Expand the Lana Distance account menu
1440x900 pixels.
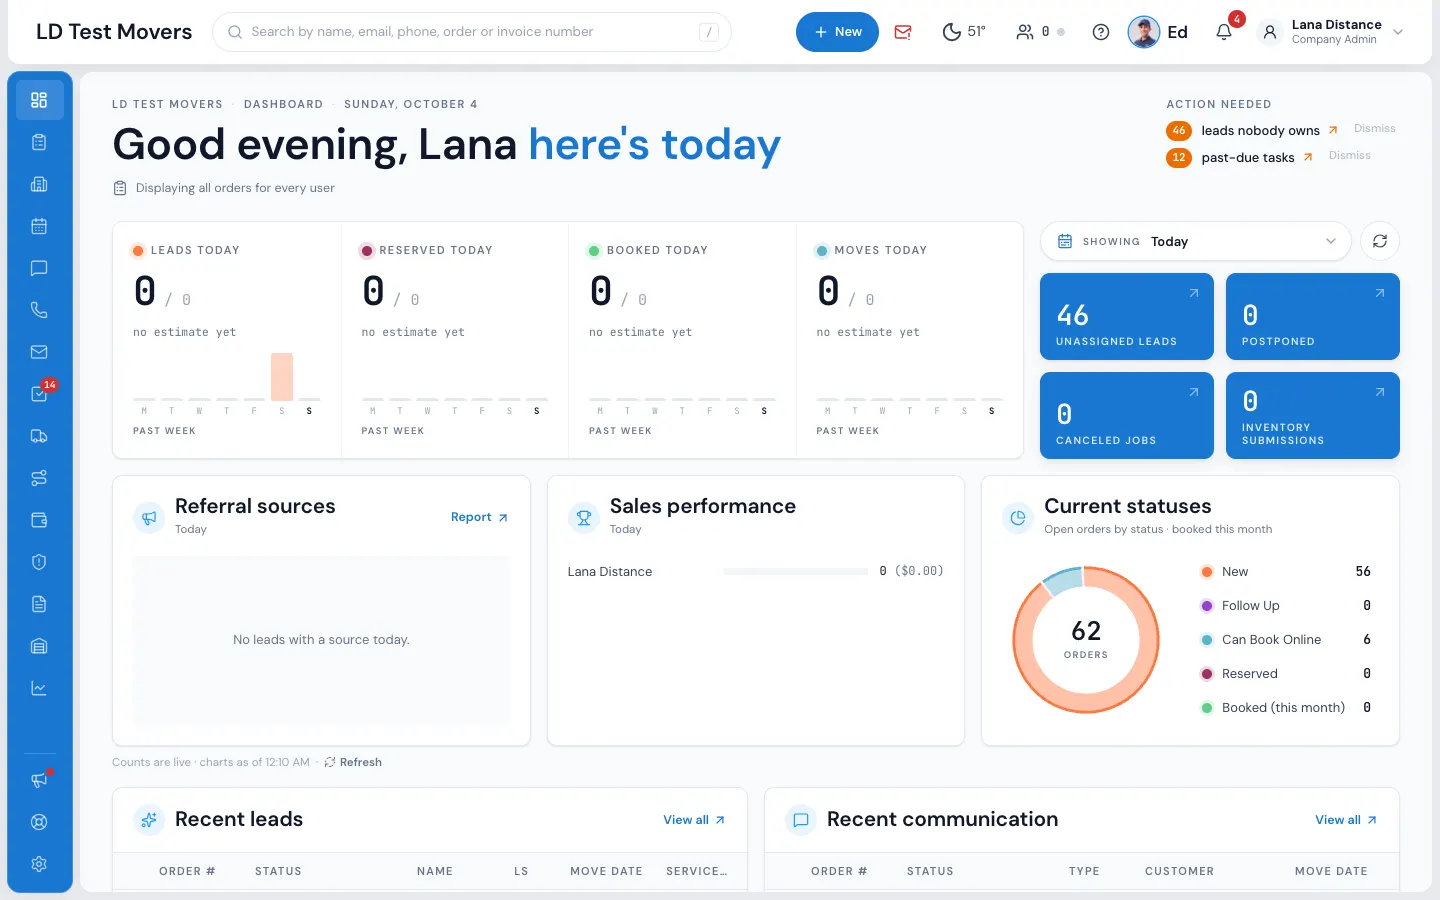(x=1331, y=32)
